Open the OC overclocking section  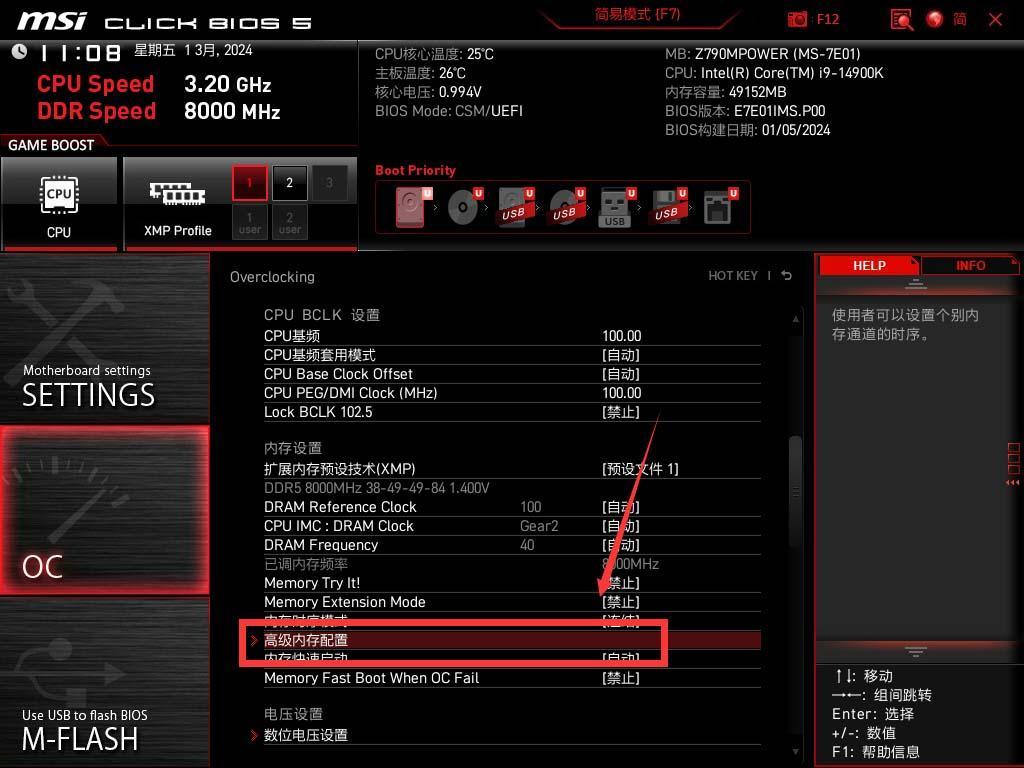(104, 511)
